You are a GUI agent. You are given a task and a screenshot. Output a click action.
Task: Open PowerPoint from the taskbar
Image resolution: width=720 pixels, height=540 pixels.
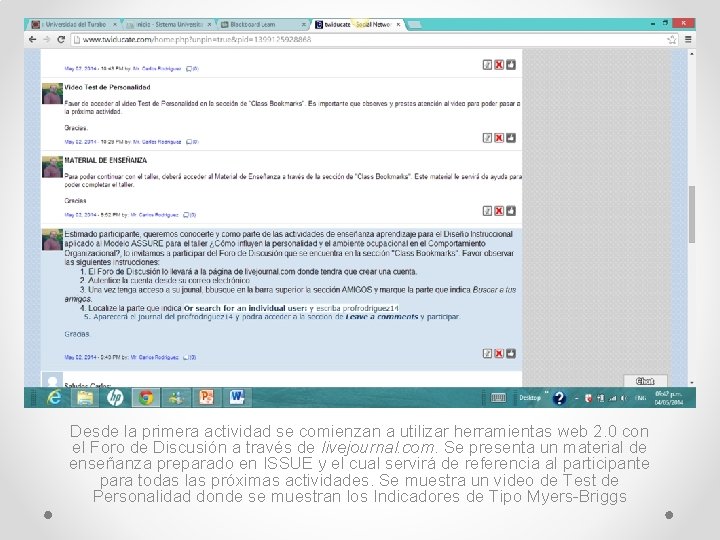[x=207, y=397]
